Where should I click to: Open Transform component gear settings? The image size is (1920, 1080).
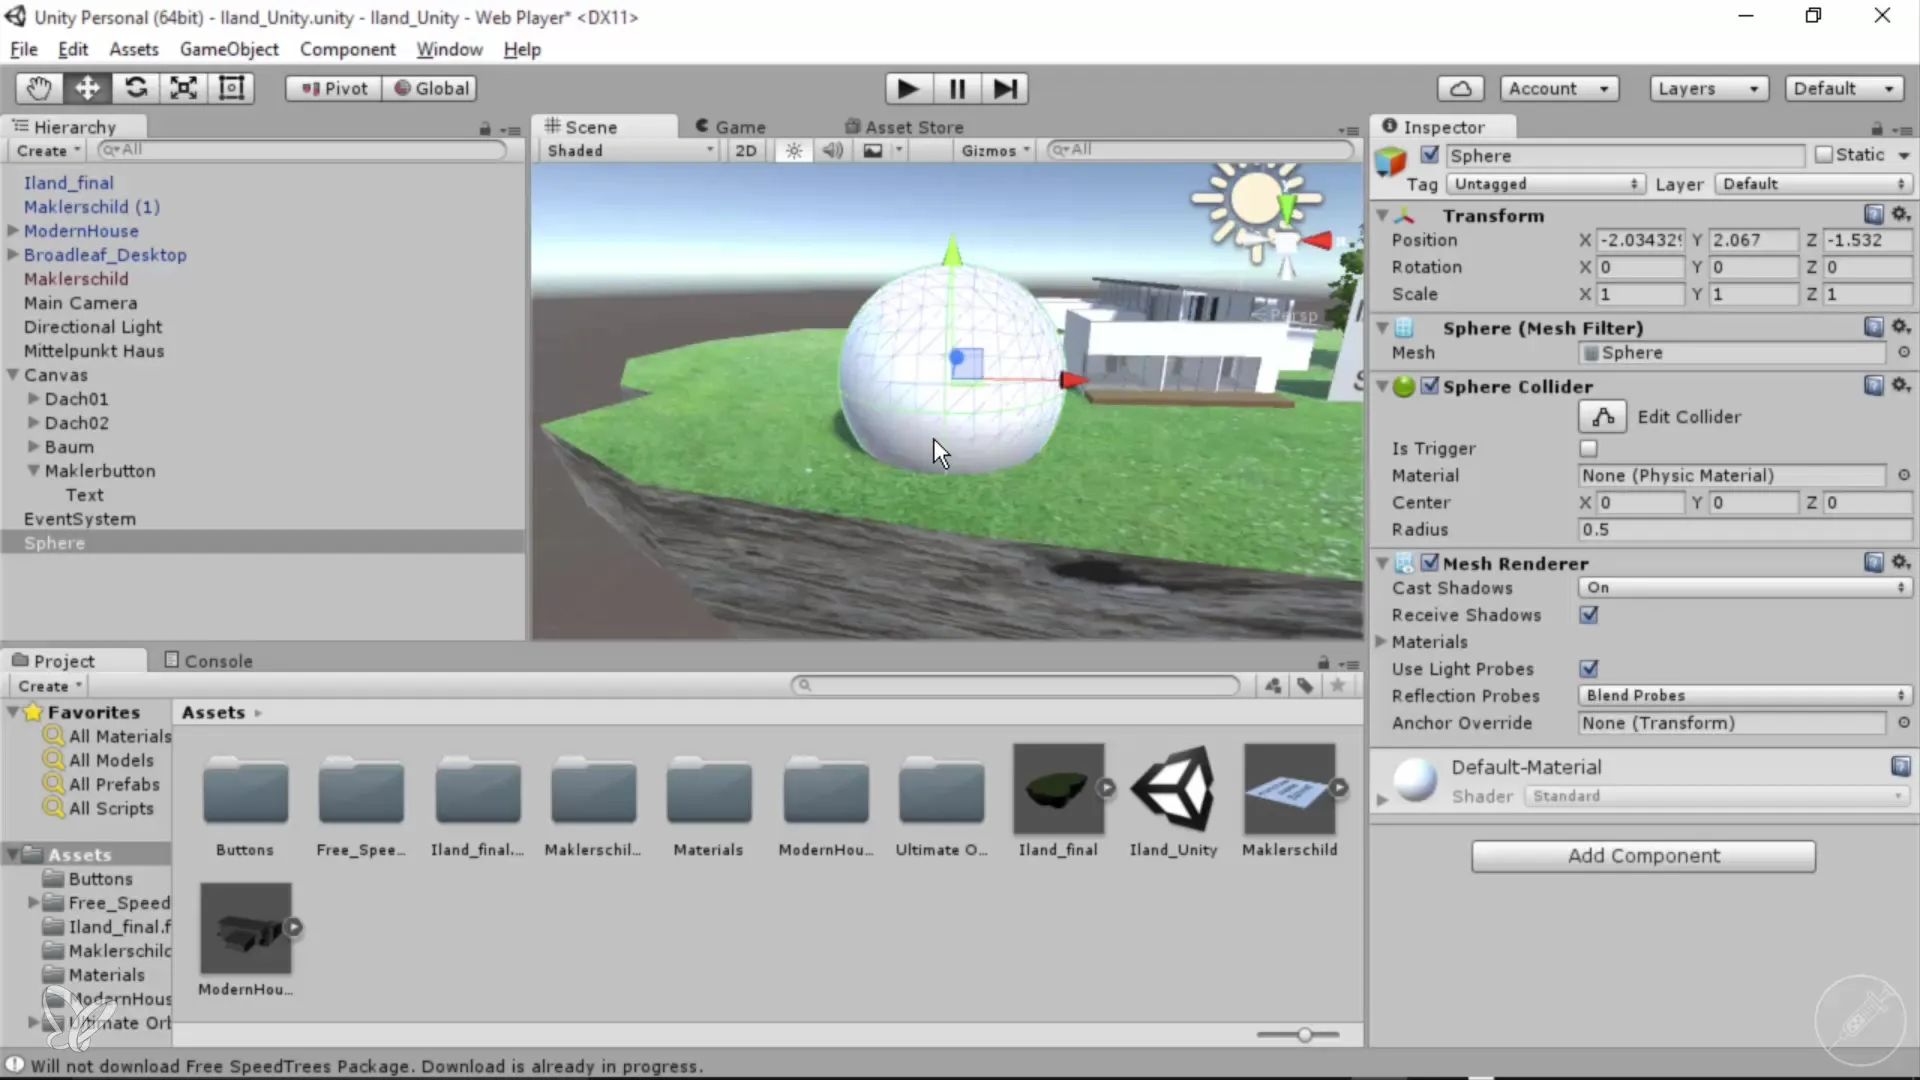point(1901,214)
